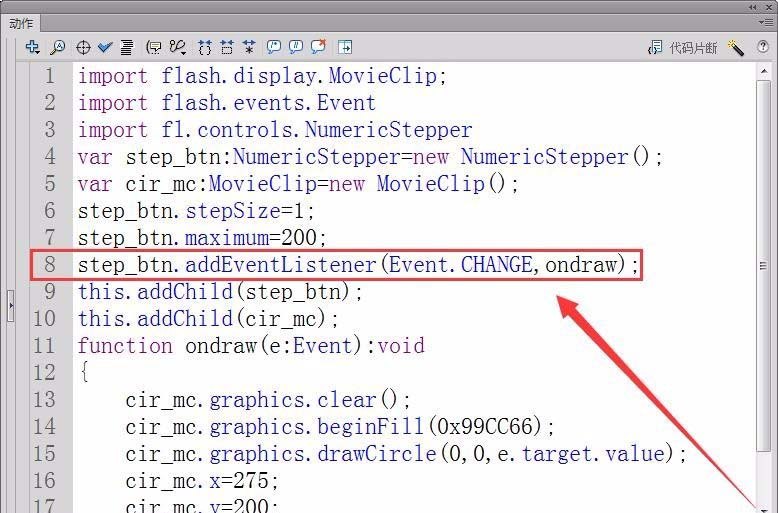Viewport: 778px width, 513px height.
Task: Open 代码片断 code snippets panel
Action: click(693, 48)
